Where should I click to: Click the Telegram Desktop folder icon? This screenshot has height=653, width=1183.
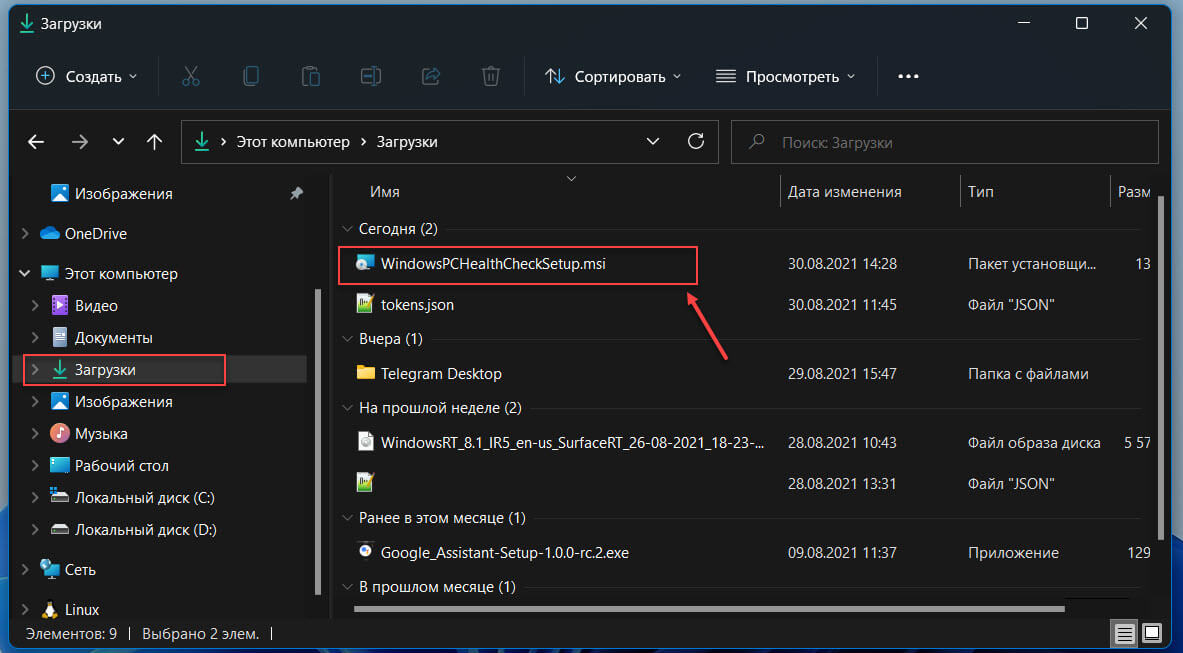tap(365, 372)
